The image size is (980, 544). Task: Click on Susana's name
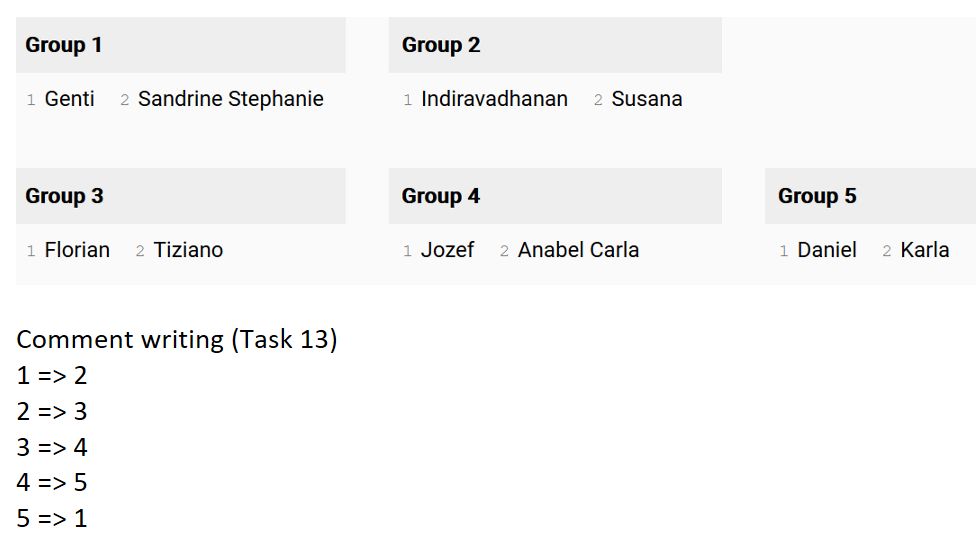pyautogui.click(x=647, y=99)
